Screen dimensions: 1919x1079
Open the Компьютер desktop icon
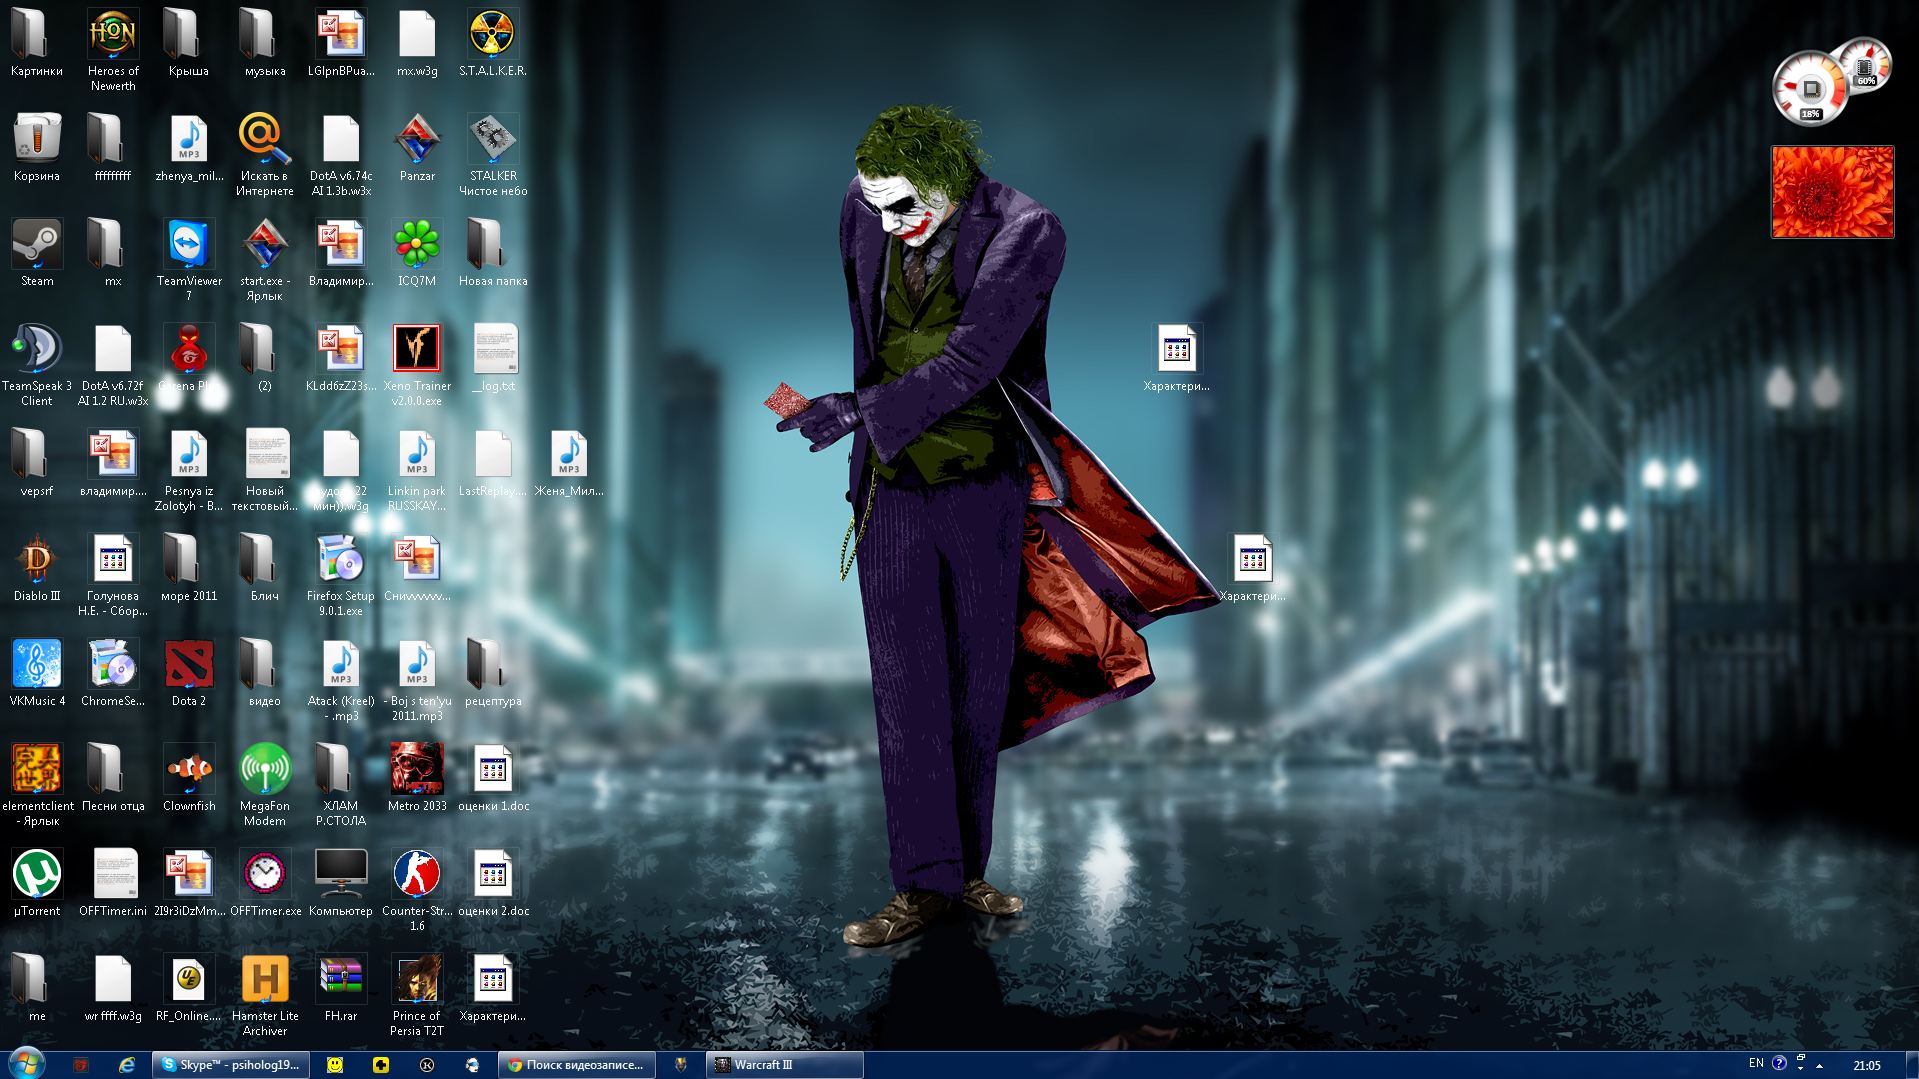341,883
